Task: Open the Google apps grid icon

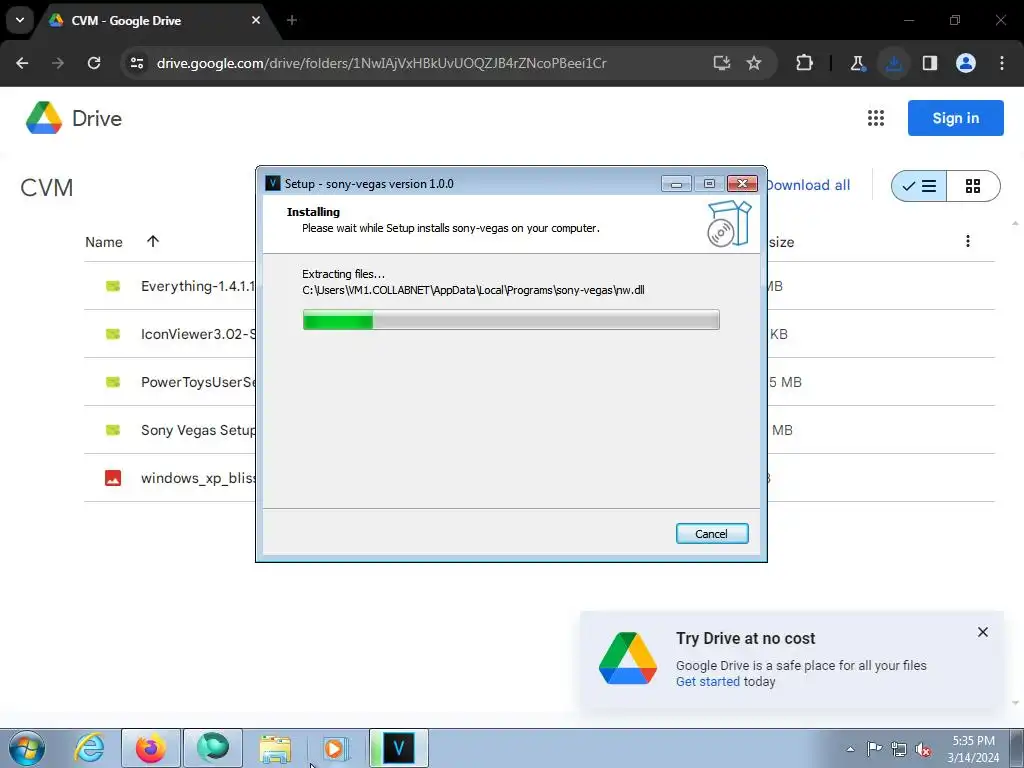Action: tap(875, 118)
